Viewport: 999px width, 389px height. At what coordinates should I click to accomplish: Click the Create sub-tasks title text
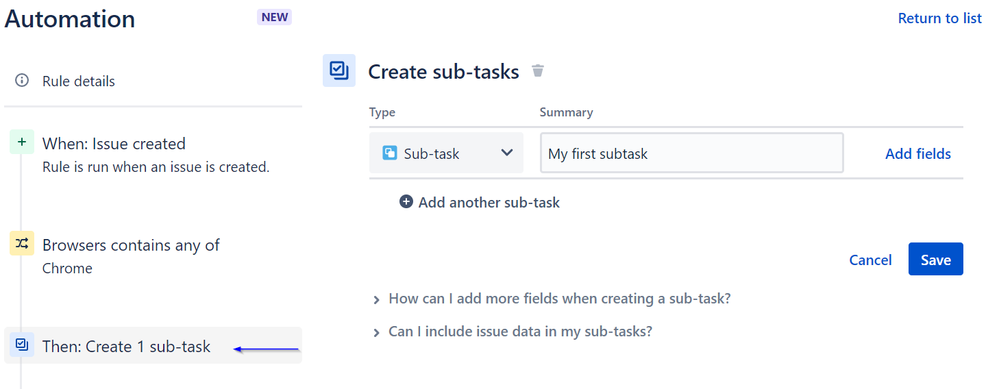coord(443,71)
